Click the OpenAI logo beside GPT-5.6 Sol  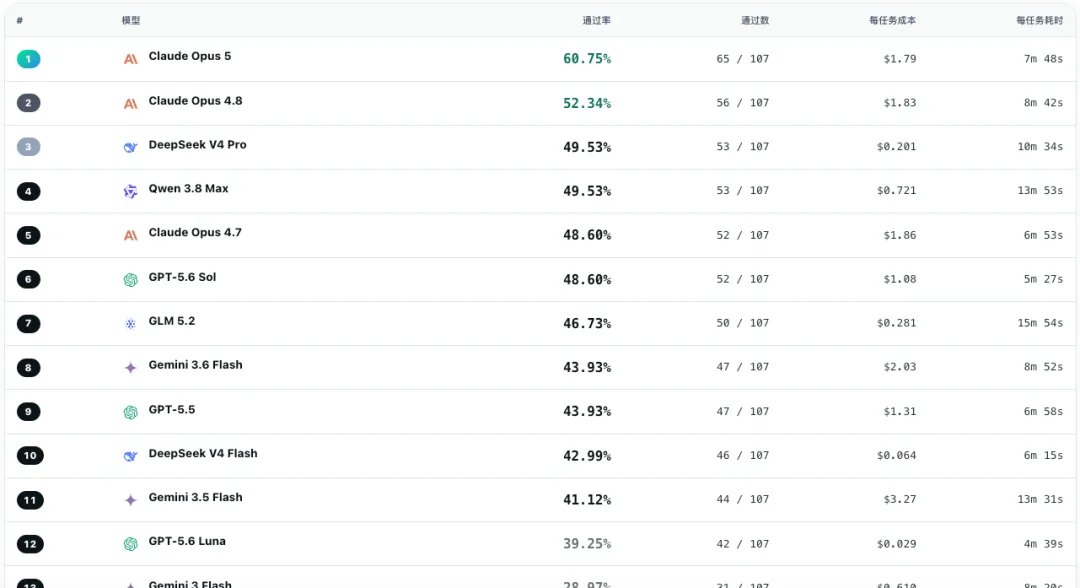[130, 280]
